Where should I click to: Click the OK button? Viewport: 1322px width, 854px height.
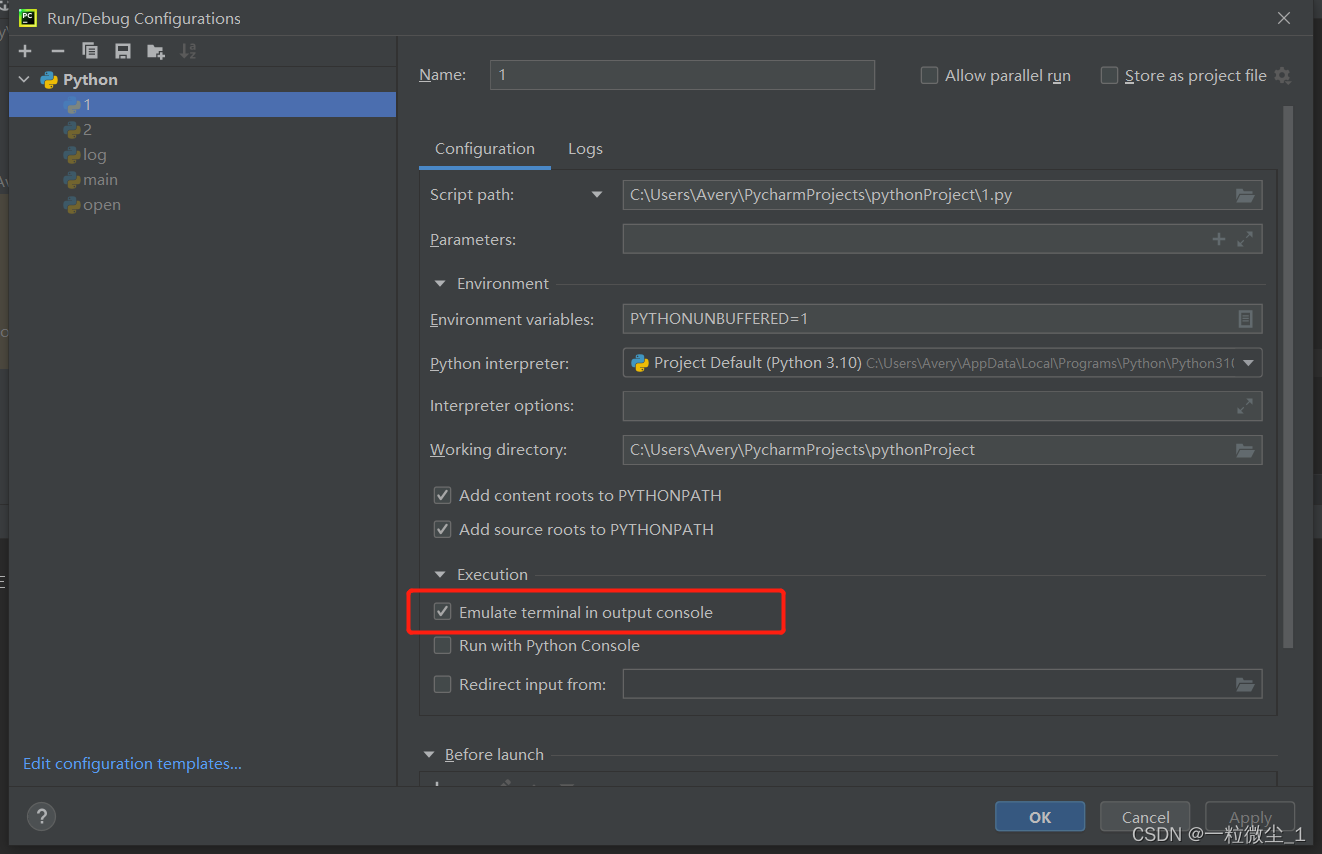pyautogui.click(x=1040, y=817)
